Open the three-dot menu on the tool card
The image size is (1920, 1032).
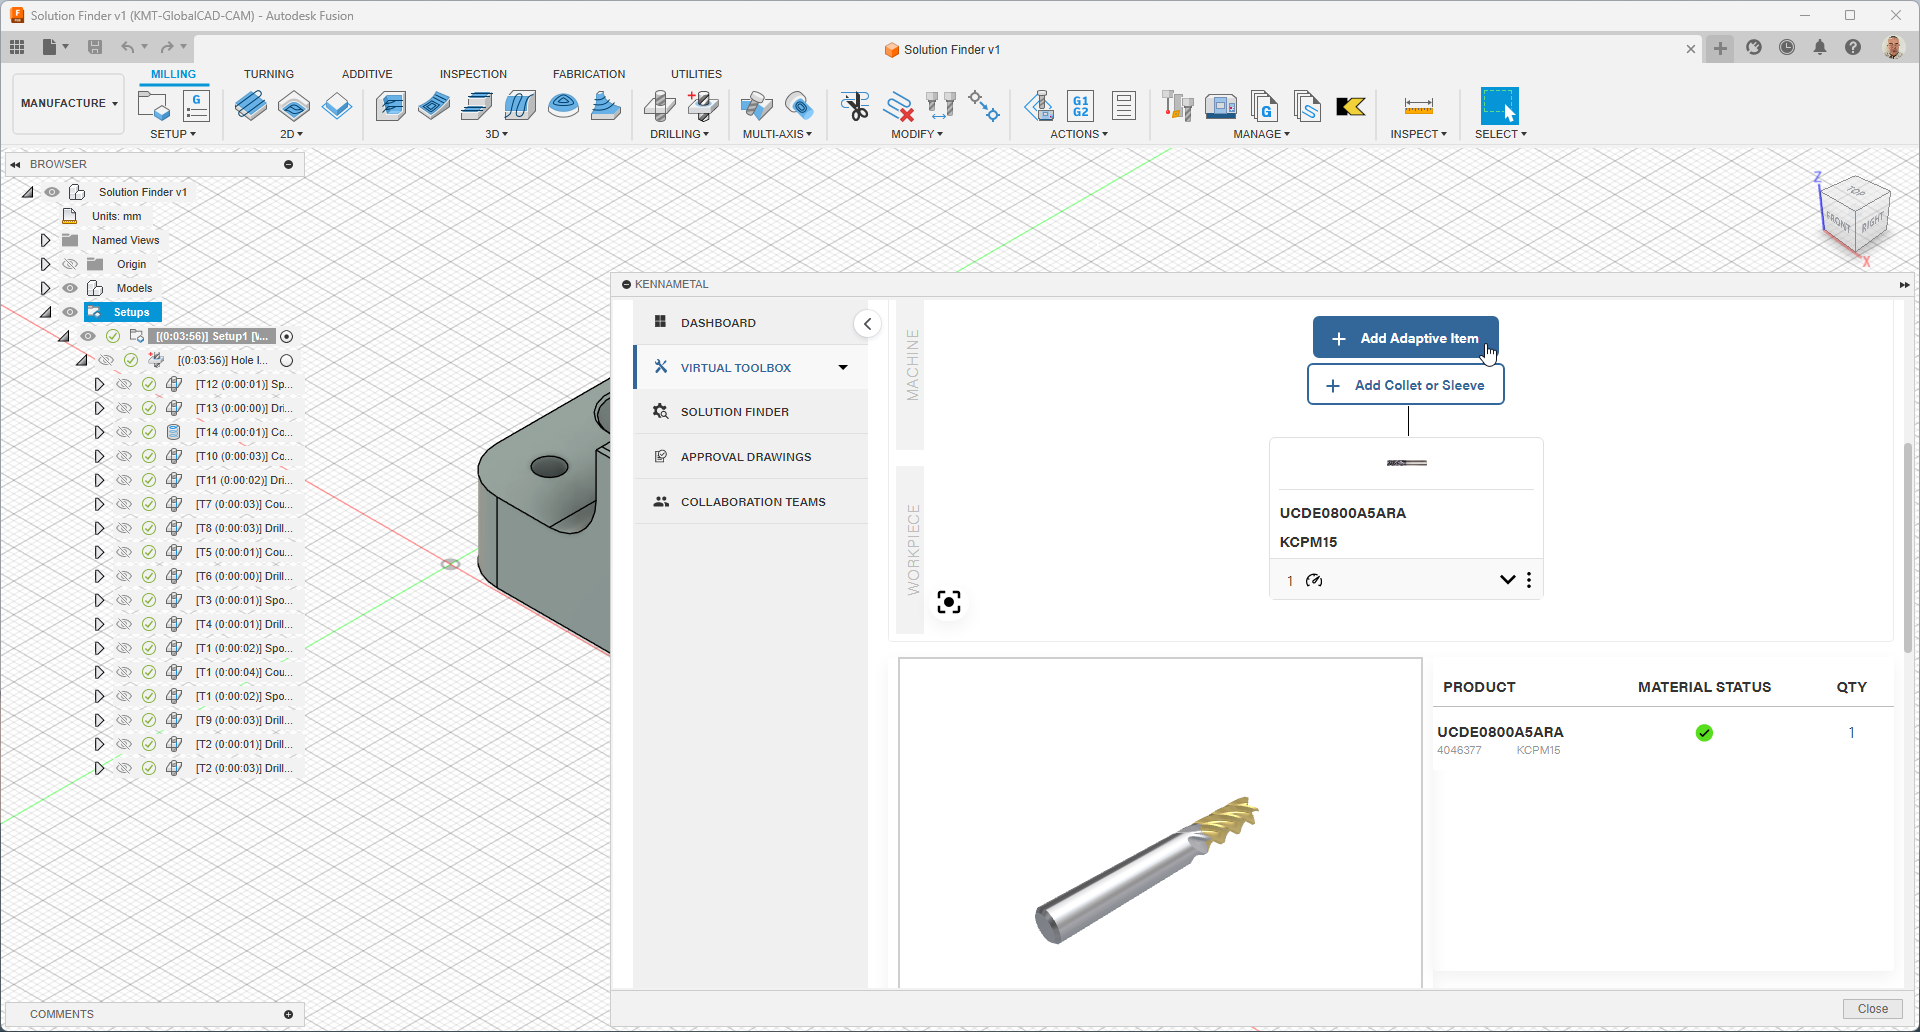[x=1529, y=580]
